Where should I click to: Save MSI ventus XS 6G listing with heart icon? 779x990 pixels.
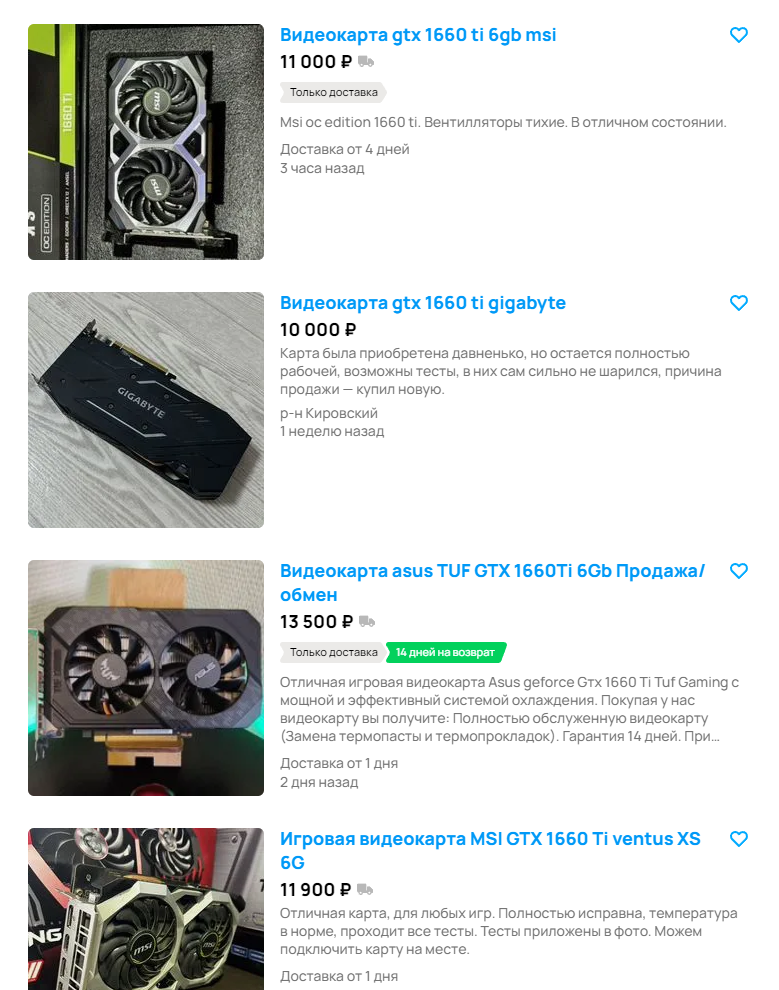point(739,839)
